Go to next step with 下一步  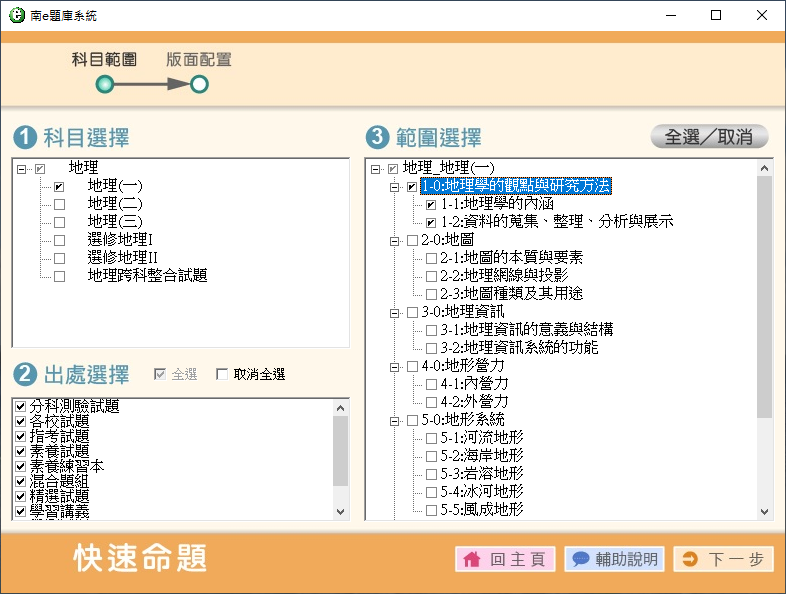coord(723,560)
